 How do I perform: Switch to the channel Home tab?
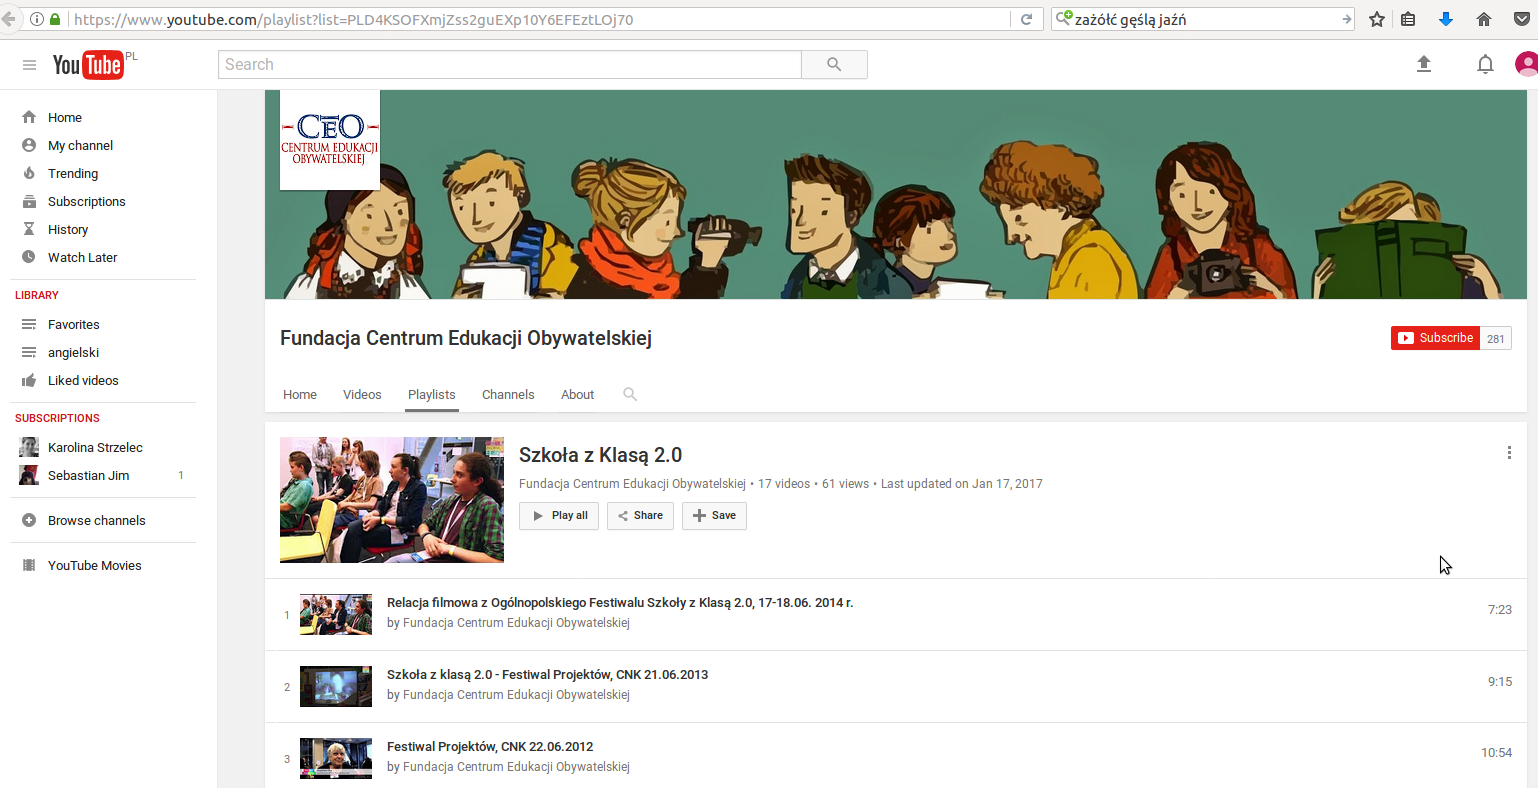pos(300,394)
